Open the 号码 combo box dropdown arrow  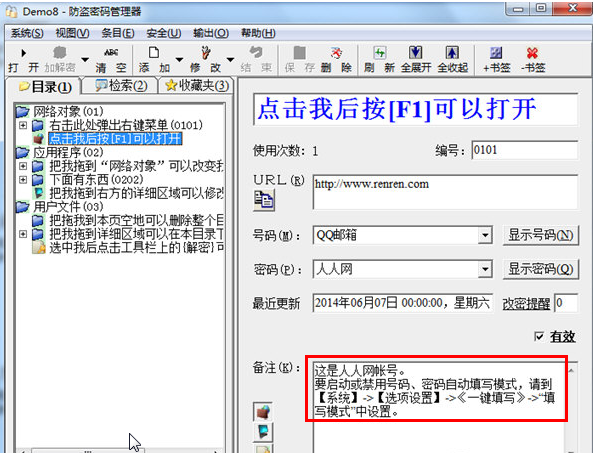click(484, 235)
